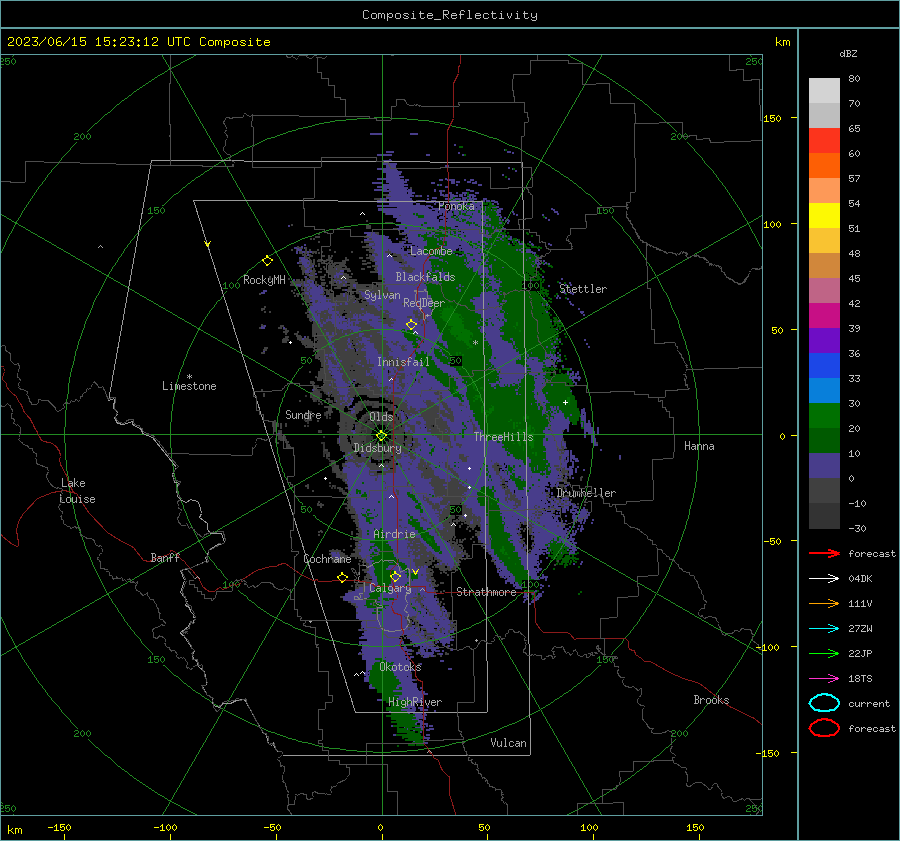
Task: Click the light gray 80 dBZ swatch
Action: pos(824,90)
